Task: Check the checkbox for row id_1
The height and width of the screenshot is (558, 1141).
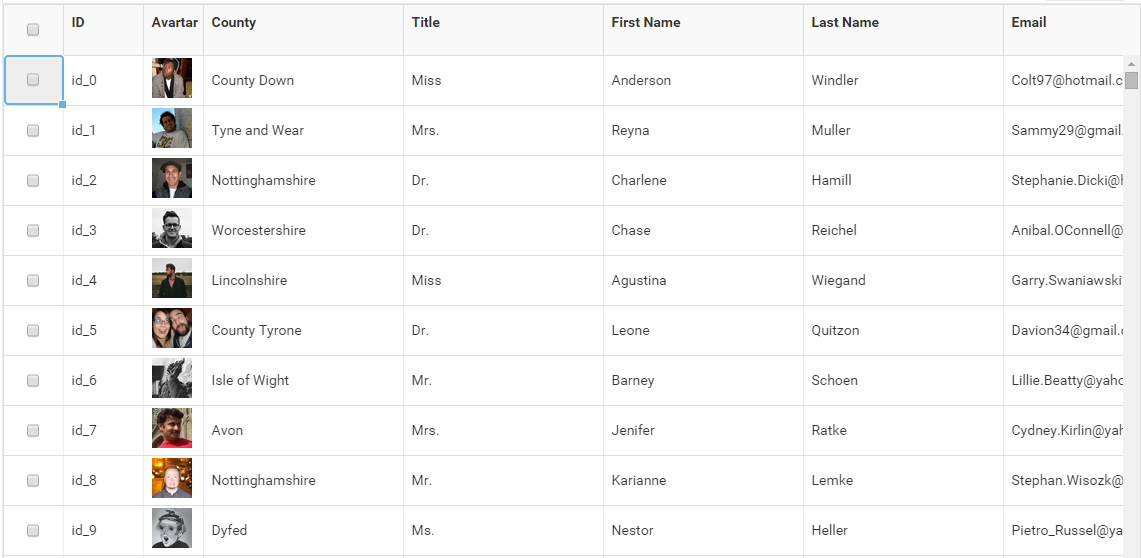Action: (33, 130)
